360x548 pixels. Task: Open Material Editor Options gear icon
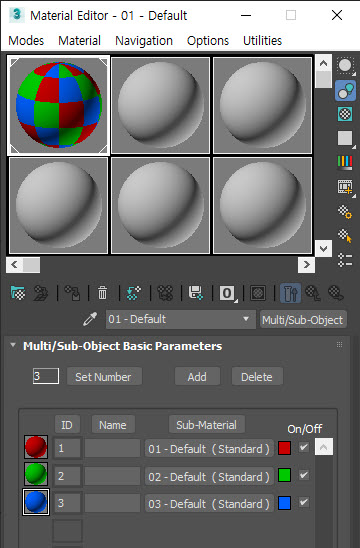[345, 211]
